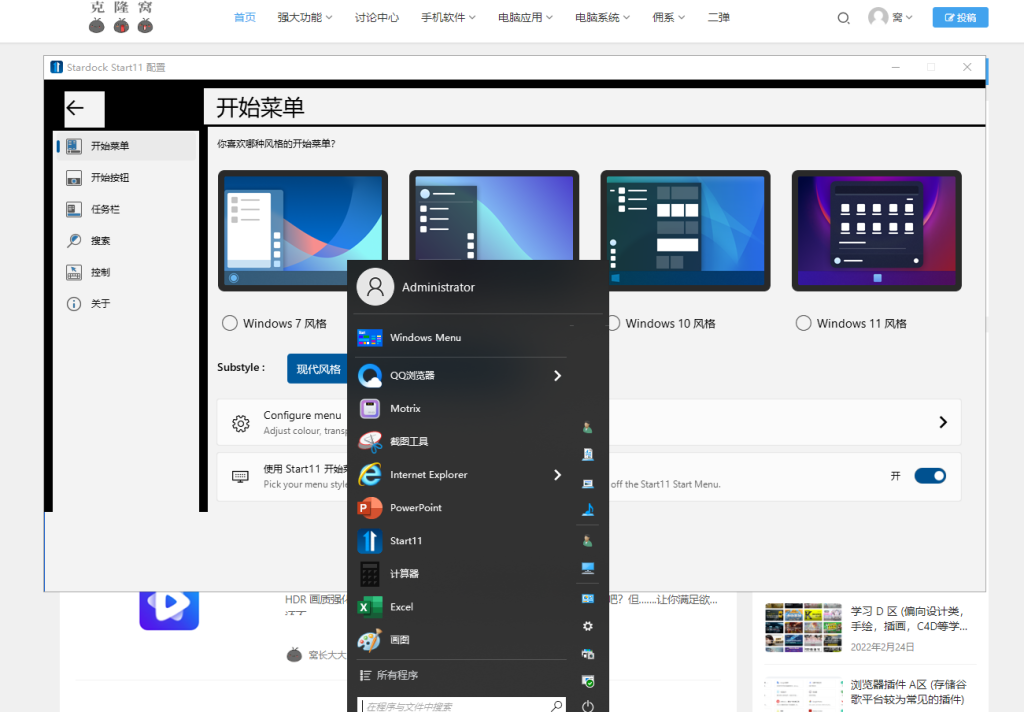Choose the Windows 10 style preview thumbnail

[x=685, y=231]
